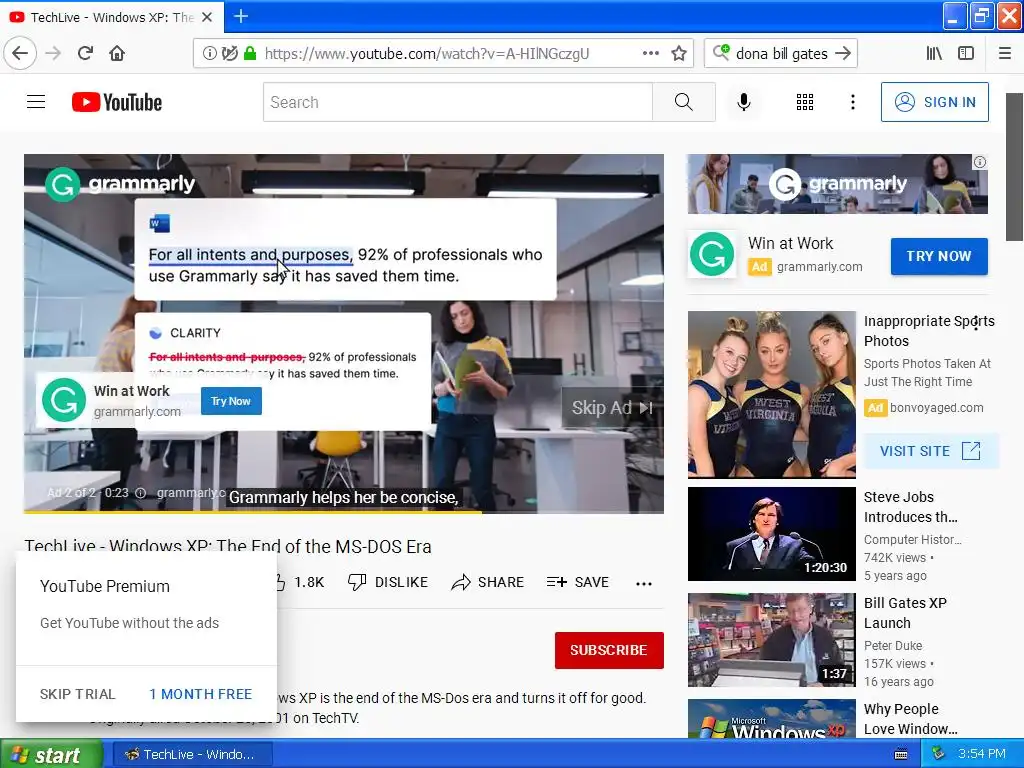This screenshot has width=1024, height=768.
Task: Click the 1.8K like count
Action: pyautogui.click(x=309, y=582)
